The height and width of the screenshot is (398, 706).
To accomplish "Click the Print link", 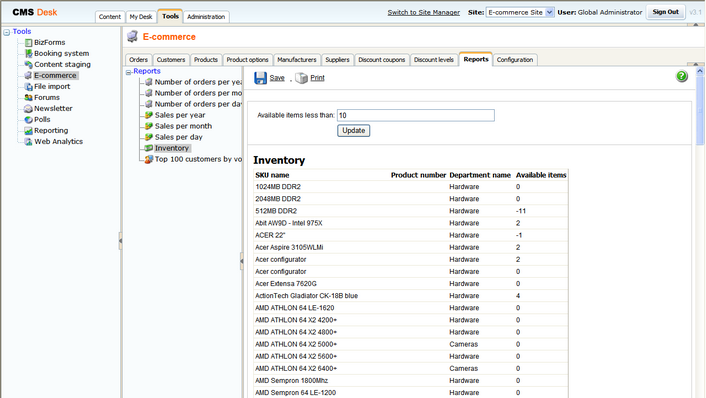I will pos(317,78).
